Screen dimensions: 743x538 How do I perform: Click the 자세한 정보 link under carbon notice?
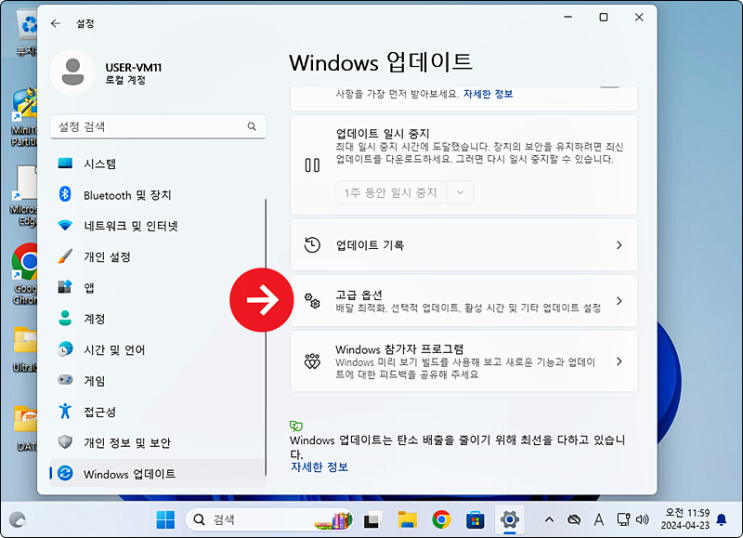[x=319, y=467]
